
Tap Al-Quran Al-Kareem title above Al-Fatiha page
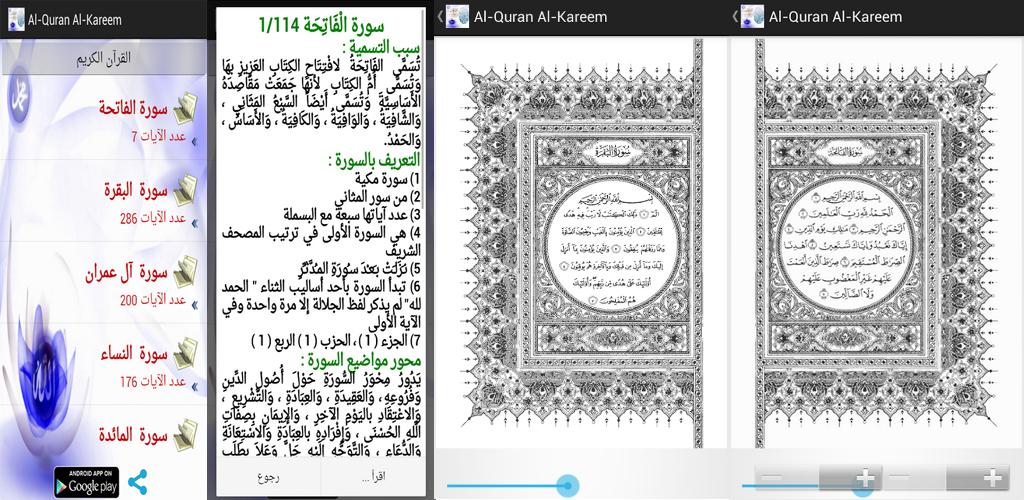[x=835, y=16]
